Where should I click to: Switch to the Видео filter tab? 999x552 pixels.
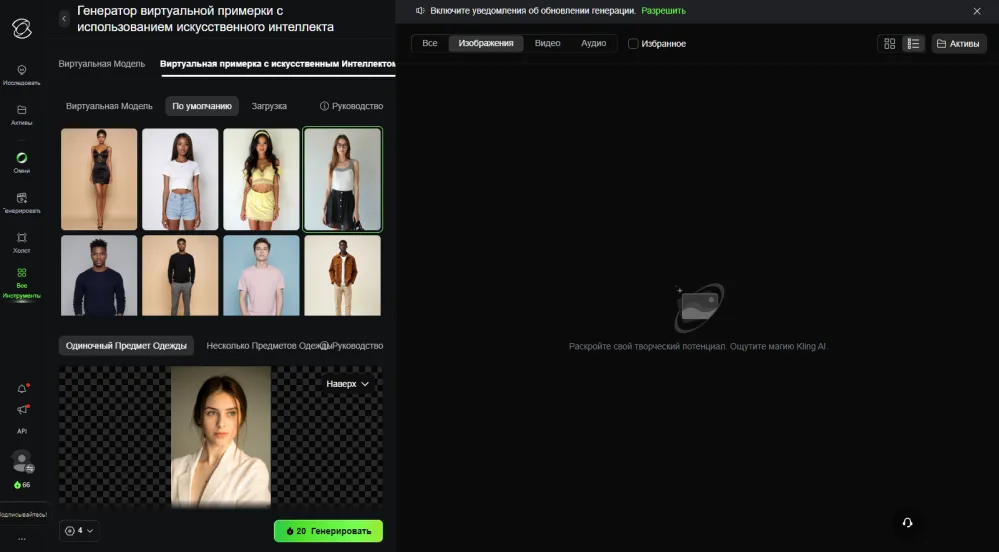coord(547,43)
